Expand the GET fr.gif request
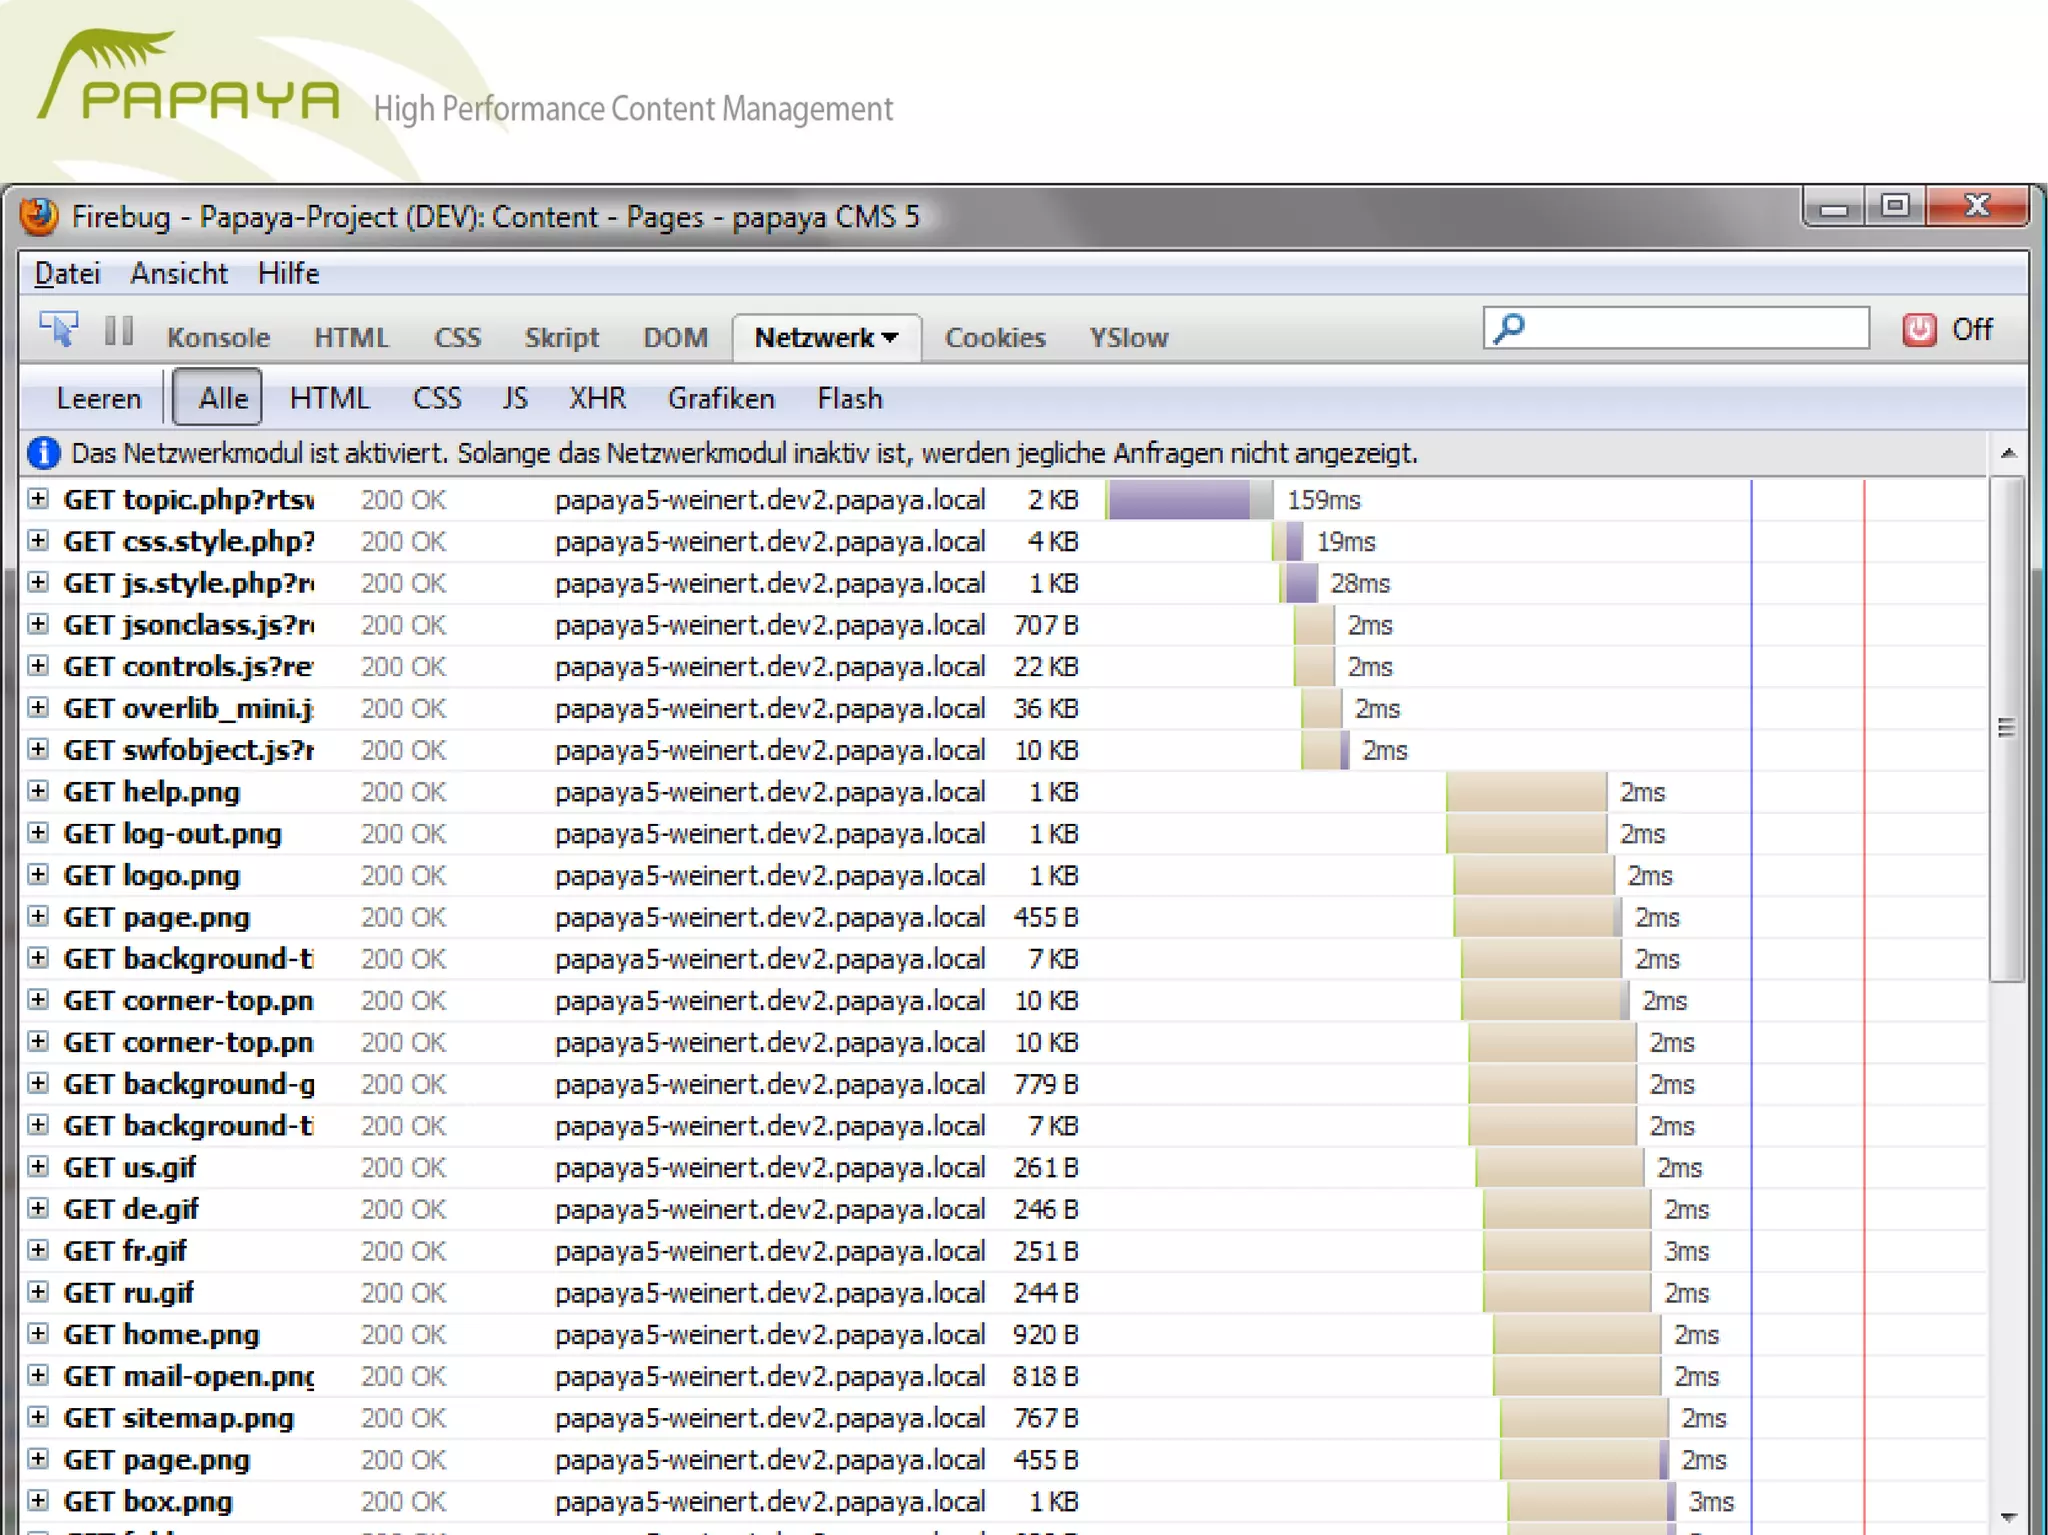 [38, 1250]
